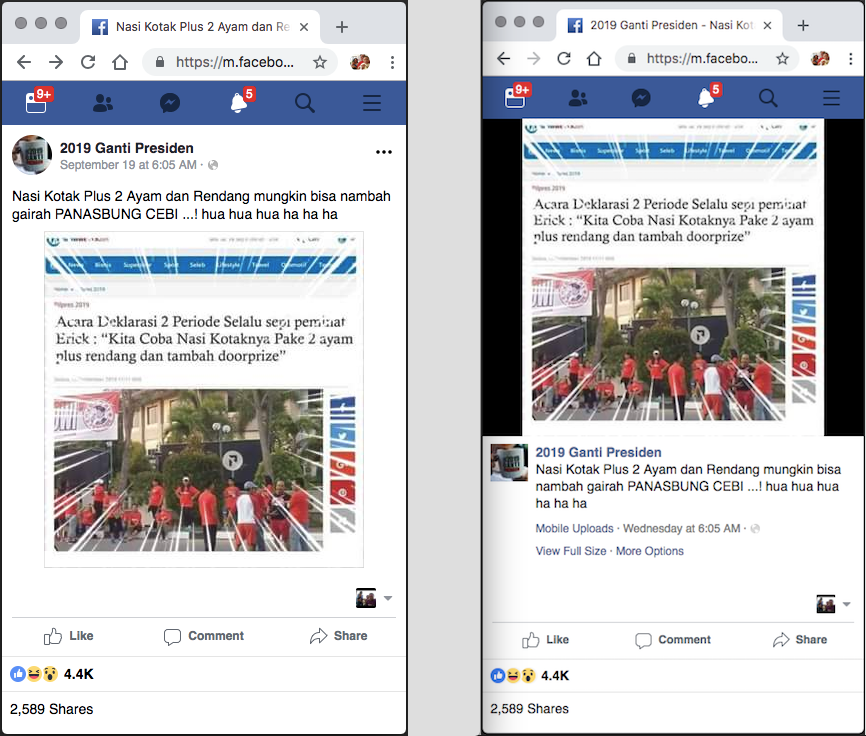The image size is (866, 736).
Task: Open the 'Mobile Uploads' album link
Action: 574,528
